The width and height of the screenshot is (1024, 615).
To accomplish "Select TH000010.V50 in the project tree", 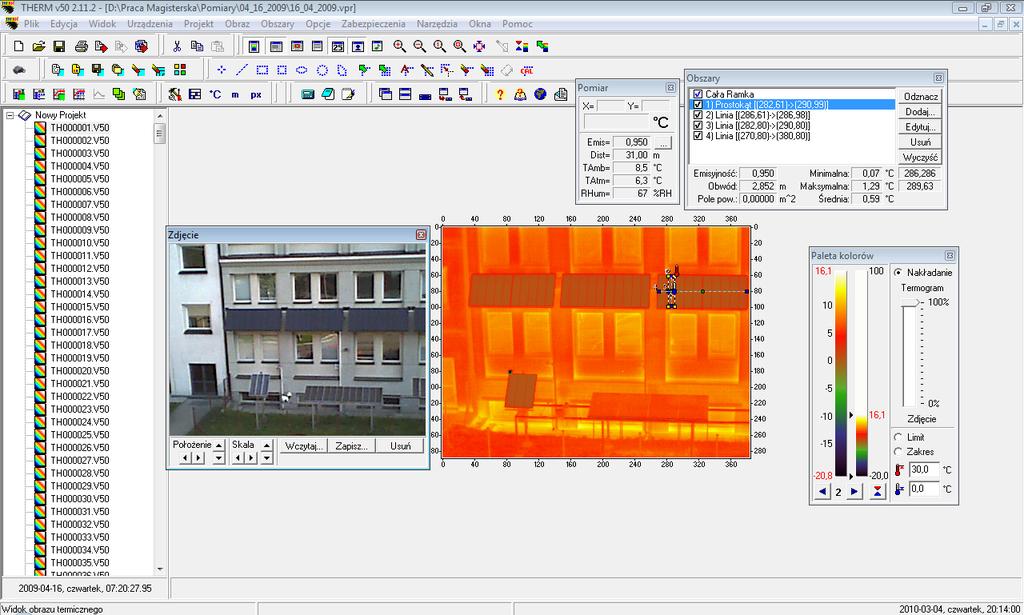I will pyautogui.click(x=80, y=243).
